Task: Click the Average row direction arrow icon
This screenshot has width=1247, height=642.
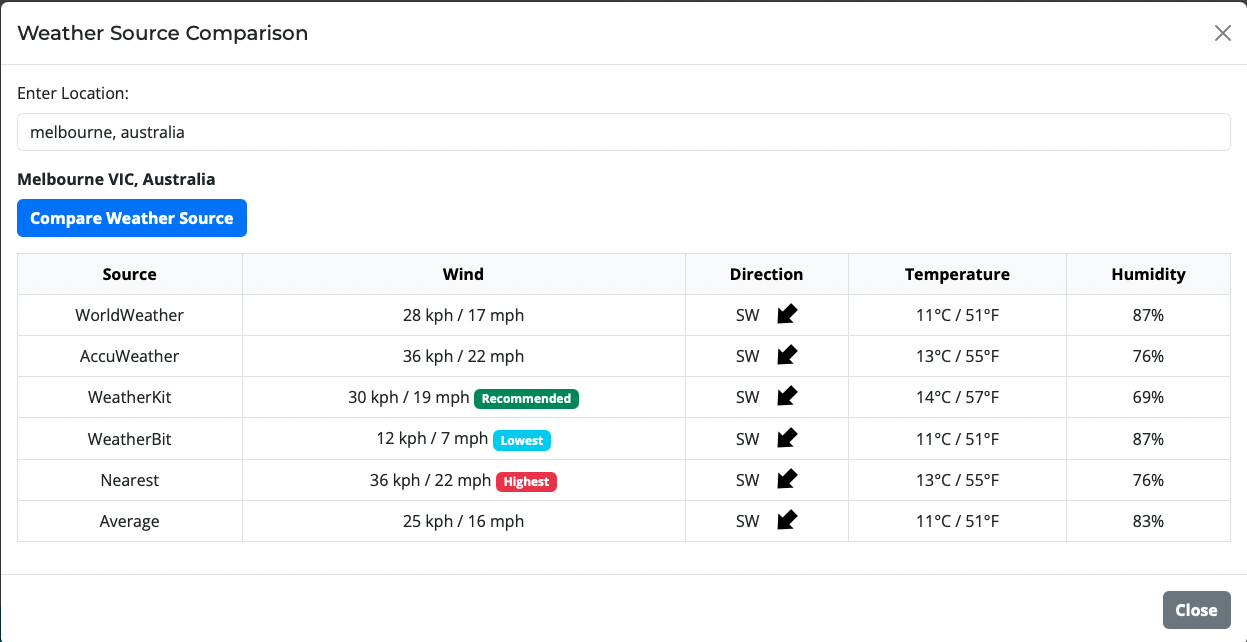Action: 787,520
